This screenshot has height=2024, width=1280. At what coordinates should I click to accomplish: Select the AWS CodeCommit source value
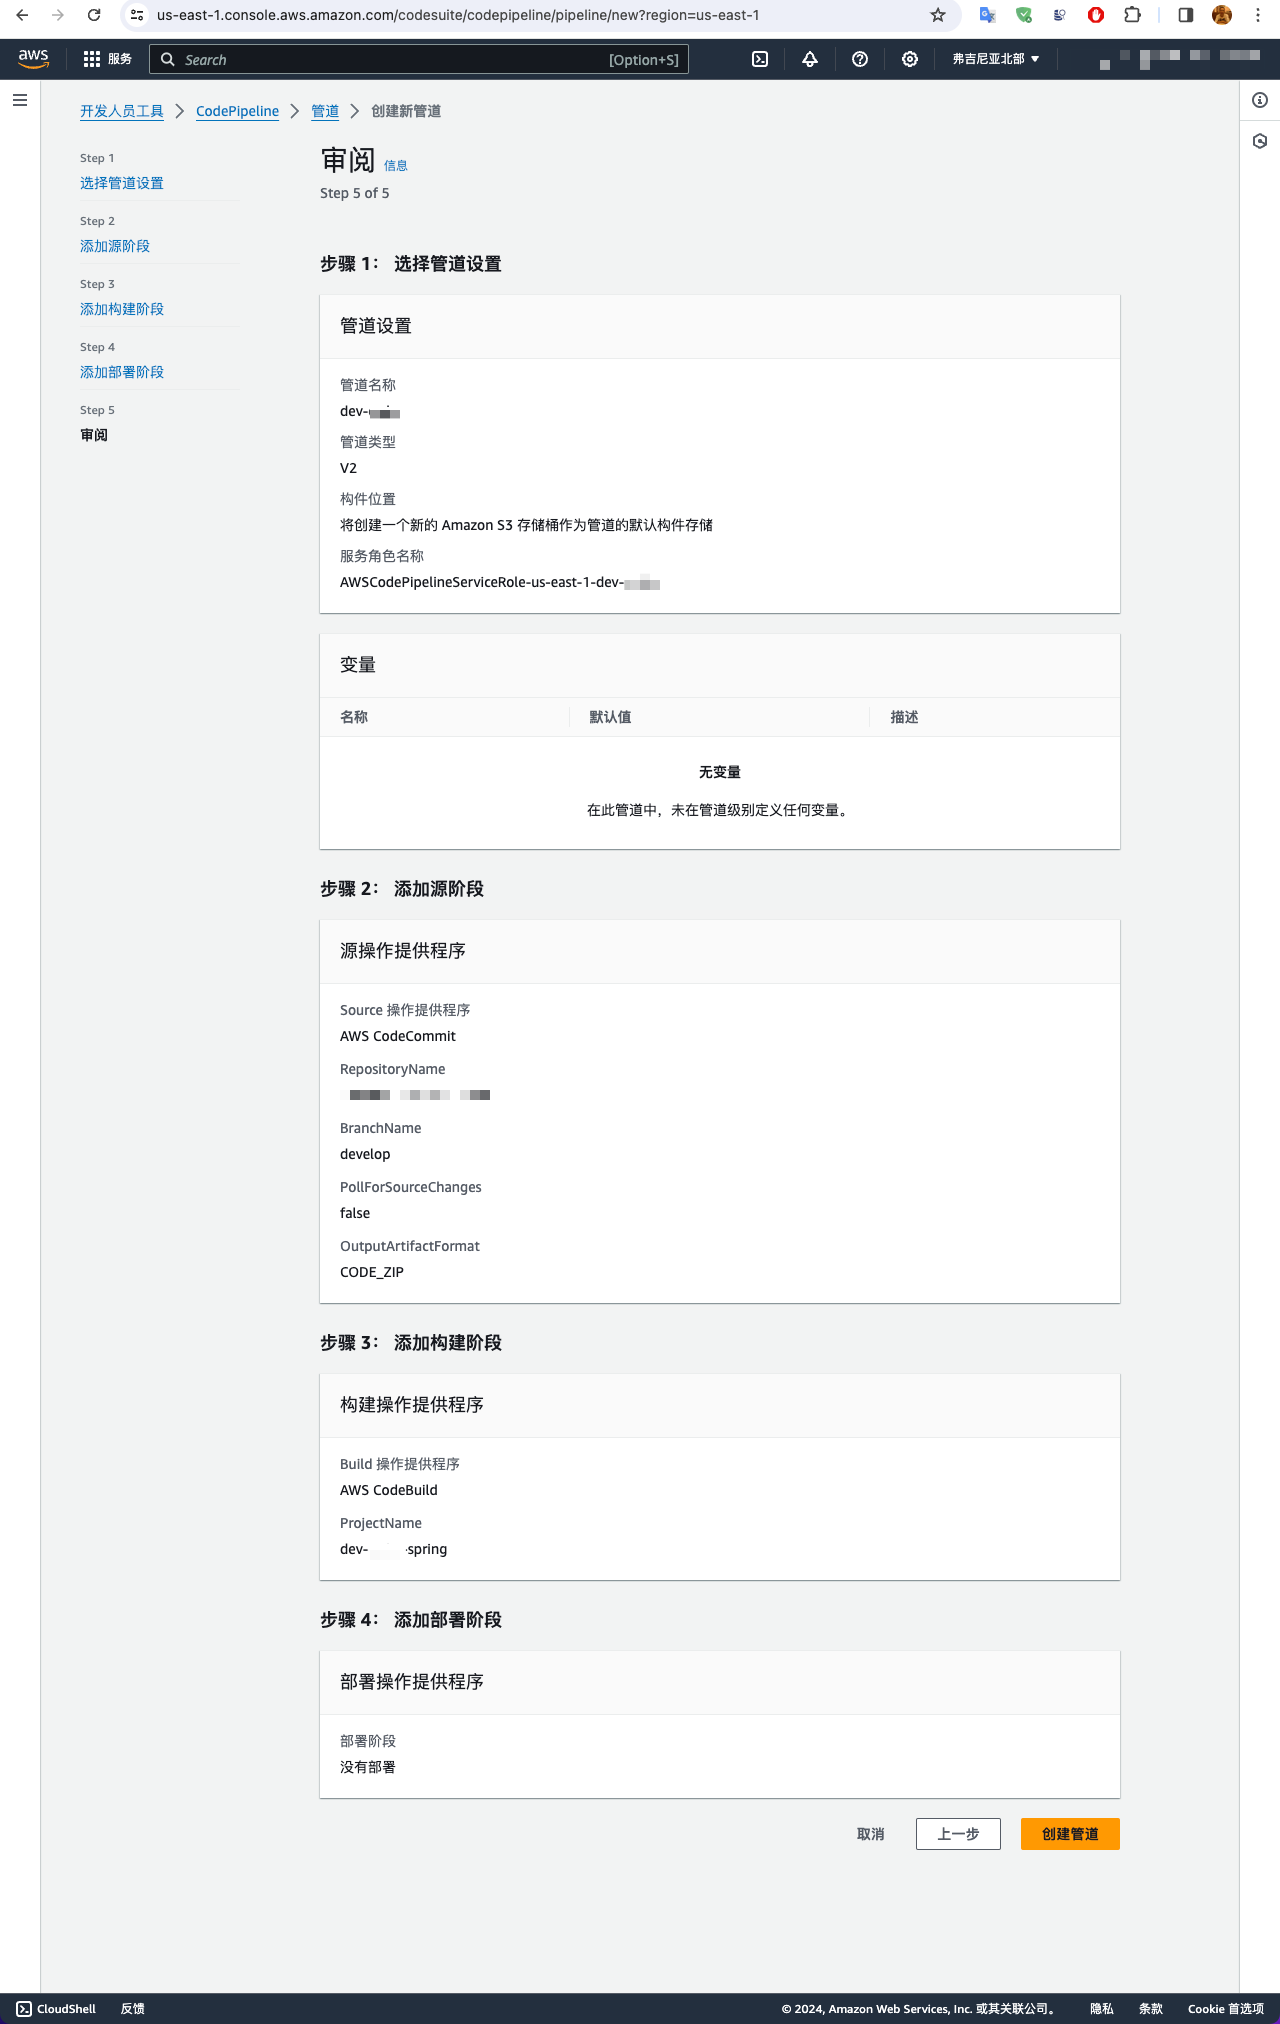coord(398,1036)
